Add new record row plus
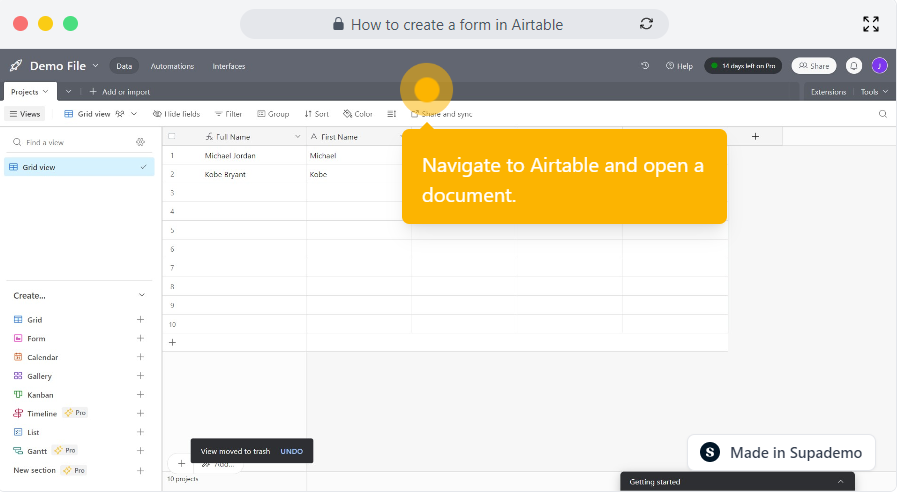900x492 pixels. coord(172,342)
